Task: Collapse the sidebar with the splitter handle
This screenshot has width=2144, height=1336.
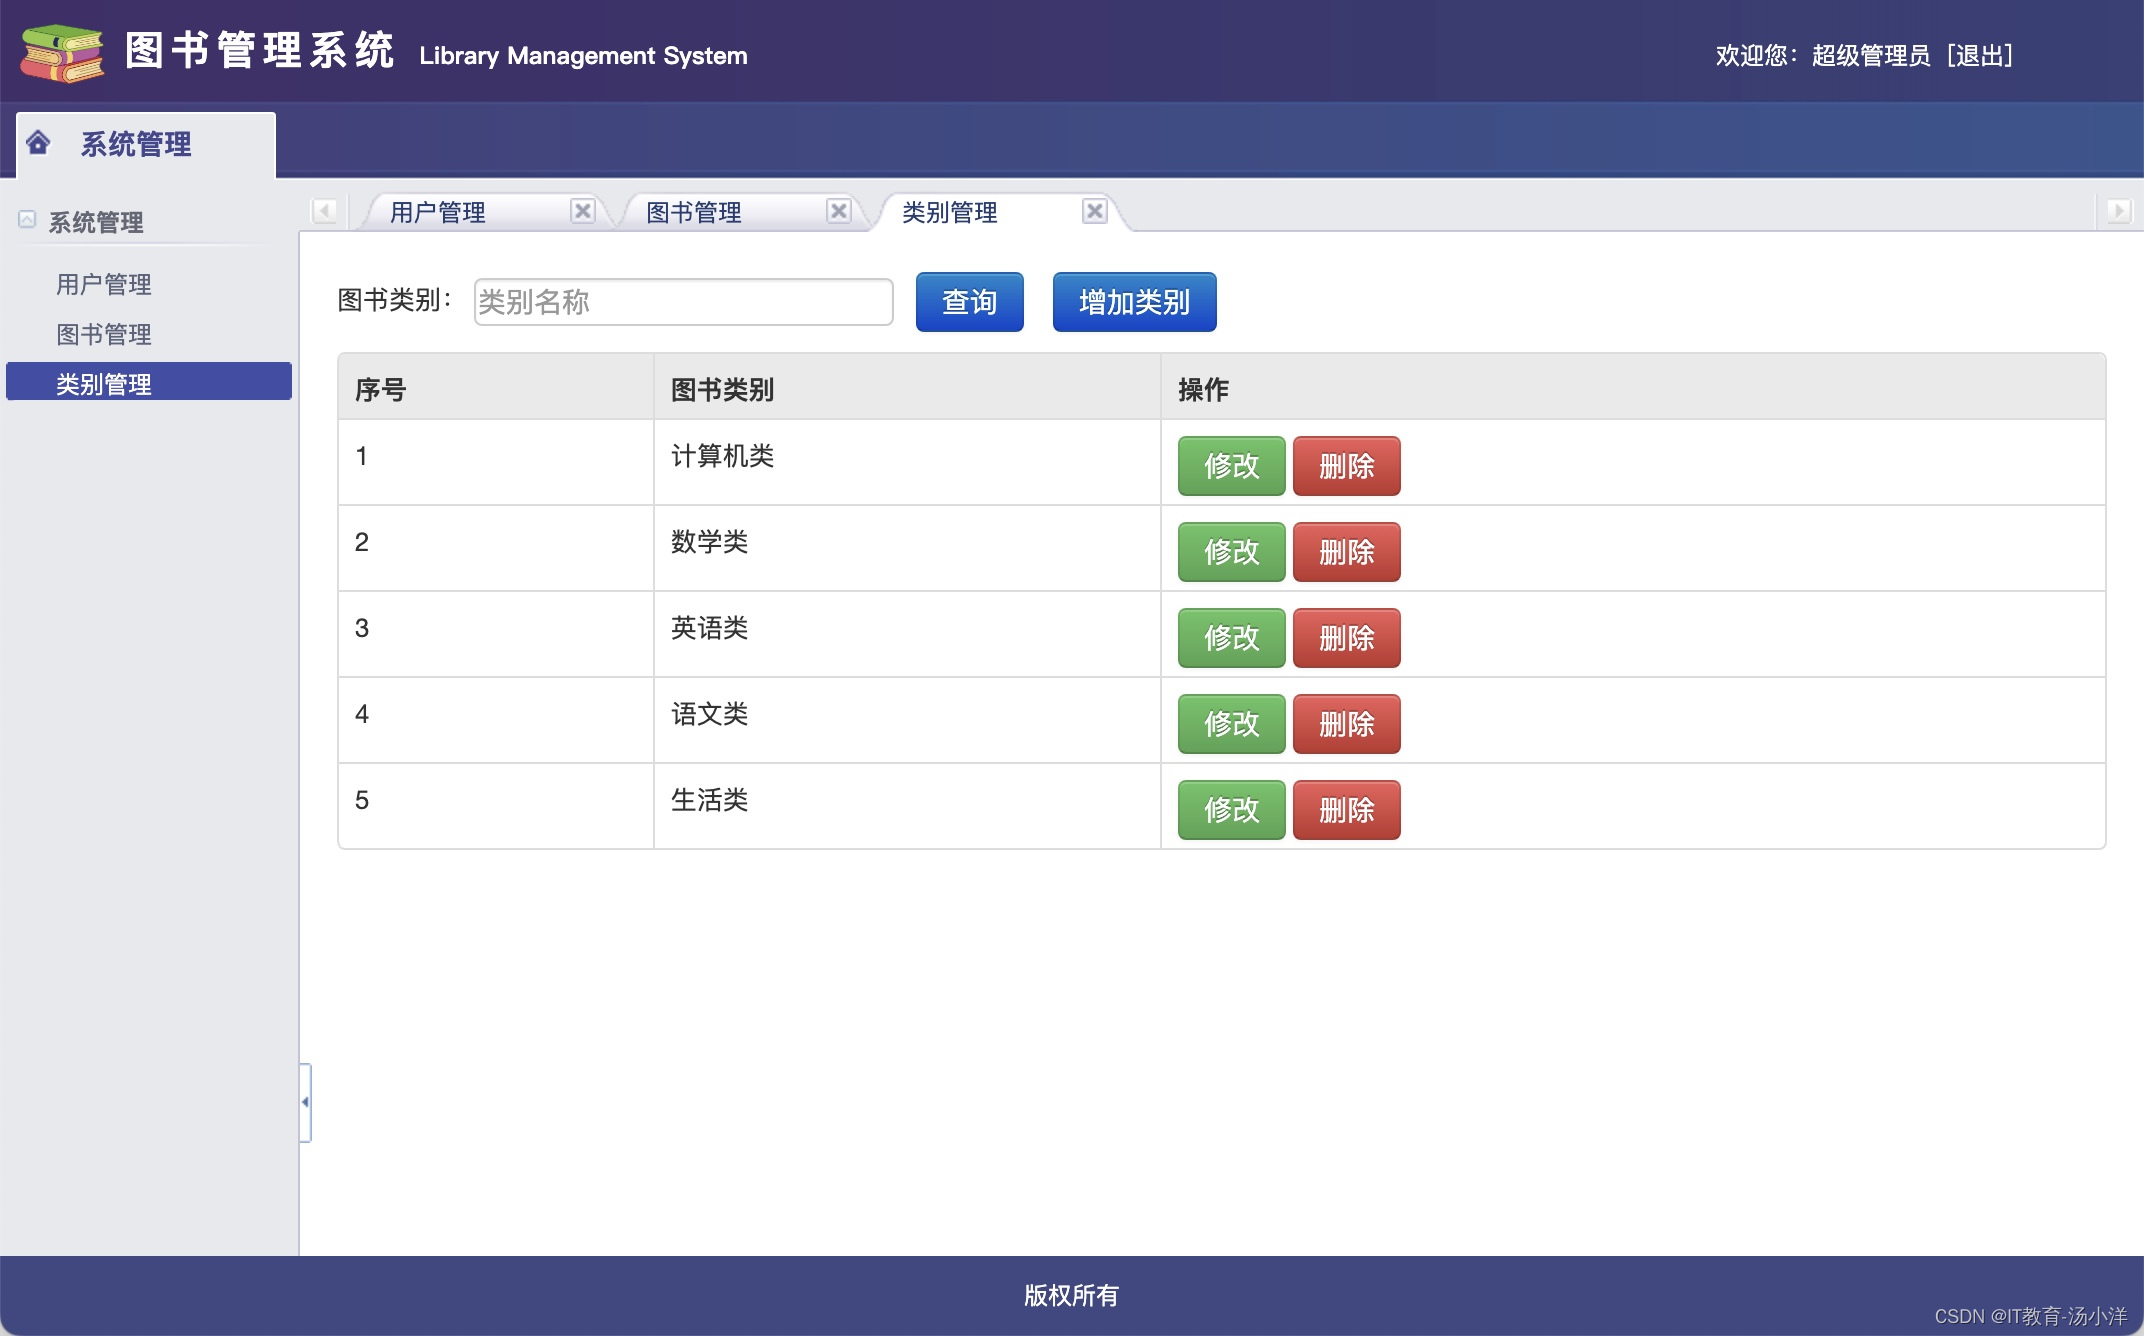Action: 305,1102
